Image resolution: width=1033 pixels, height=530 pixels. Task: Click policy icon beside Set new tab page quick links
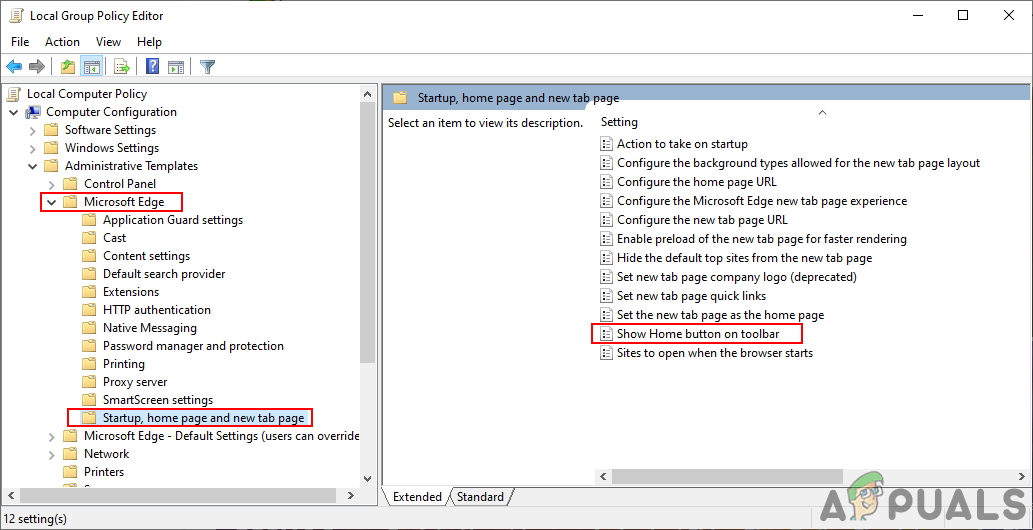(606, 296)
